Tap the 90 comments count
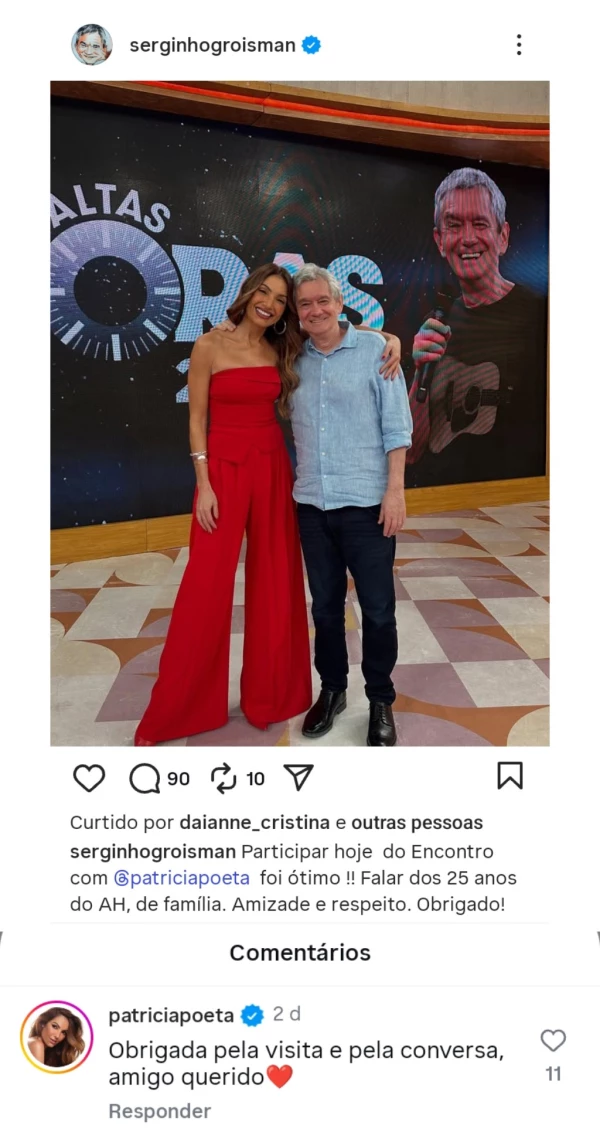The image size is (600, 1146). point(178,779)
